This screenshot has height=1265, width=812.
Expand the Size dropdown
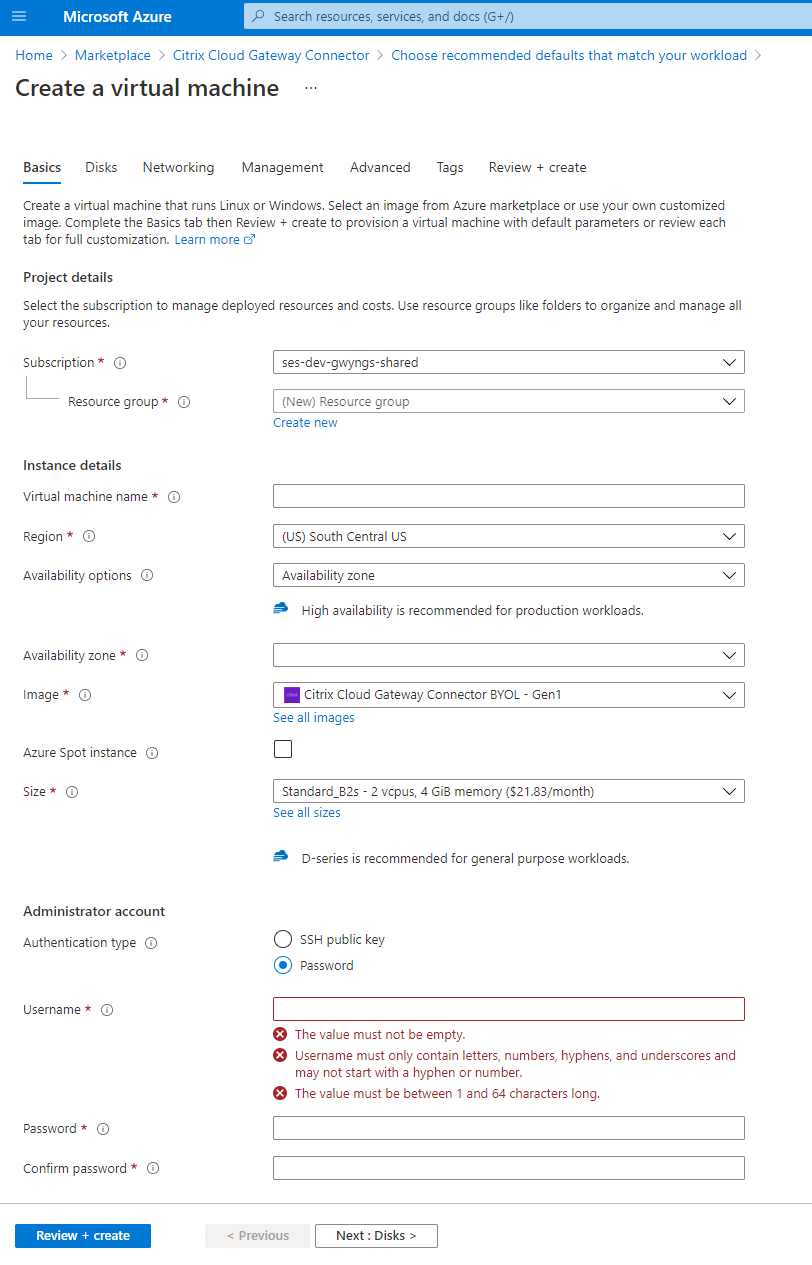click(508, 791)
